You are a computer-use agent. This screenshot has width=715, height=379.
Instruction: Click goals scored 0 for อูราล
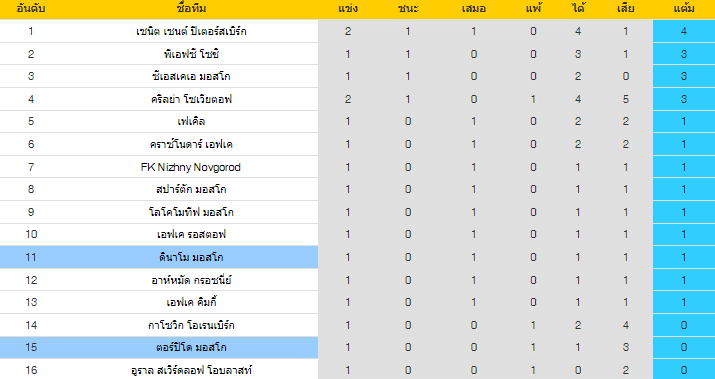(578, 370)
